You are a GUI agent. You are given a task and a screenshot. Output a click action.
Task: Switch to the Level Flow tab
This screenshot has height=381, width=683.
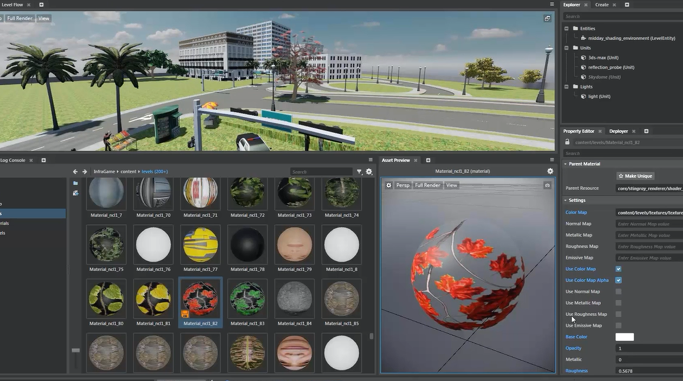(12, 5)
